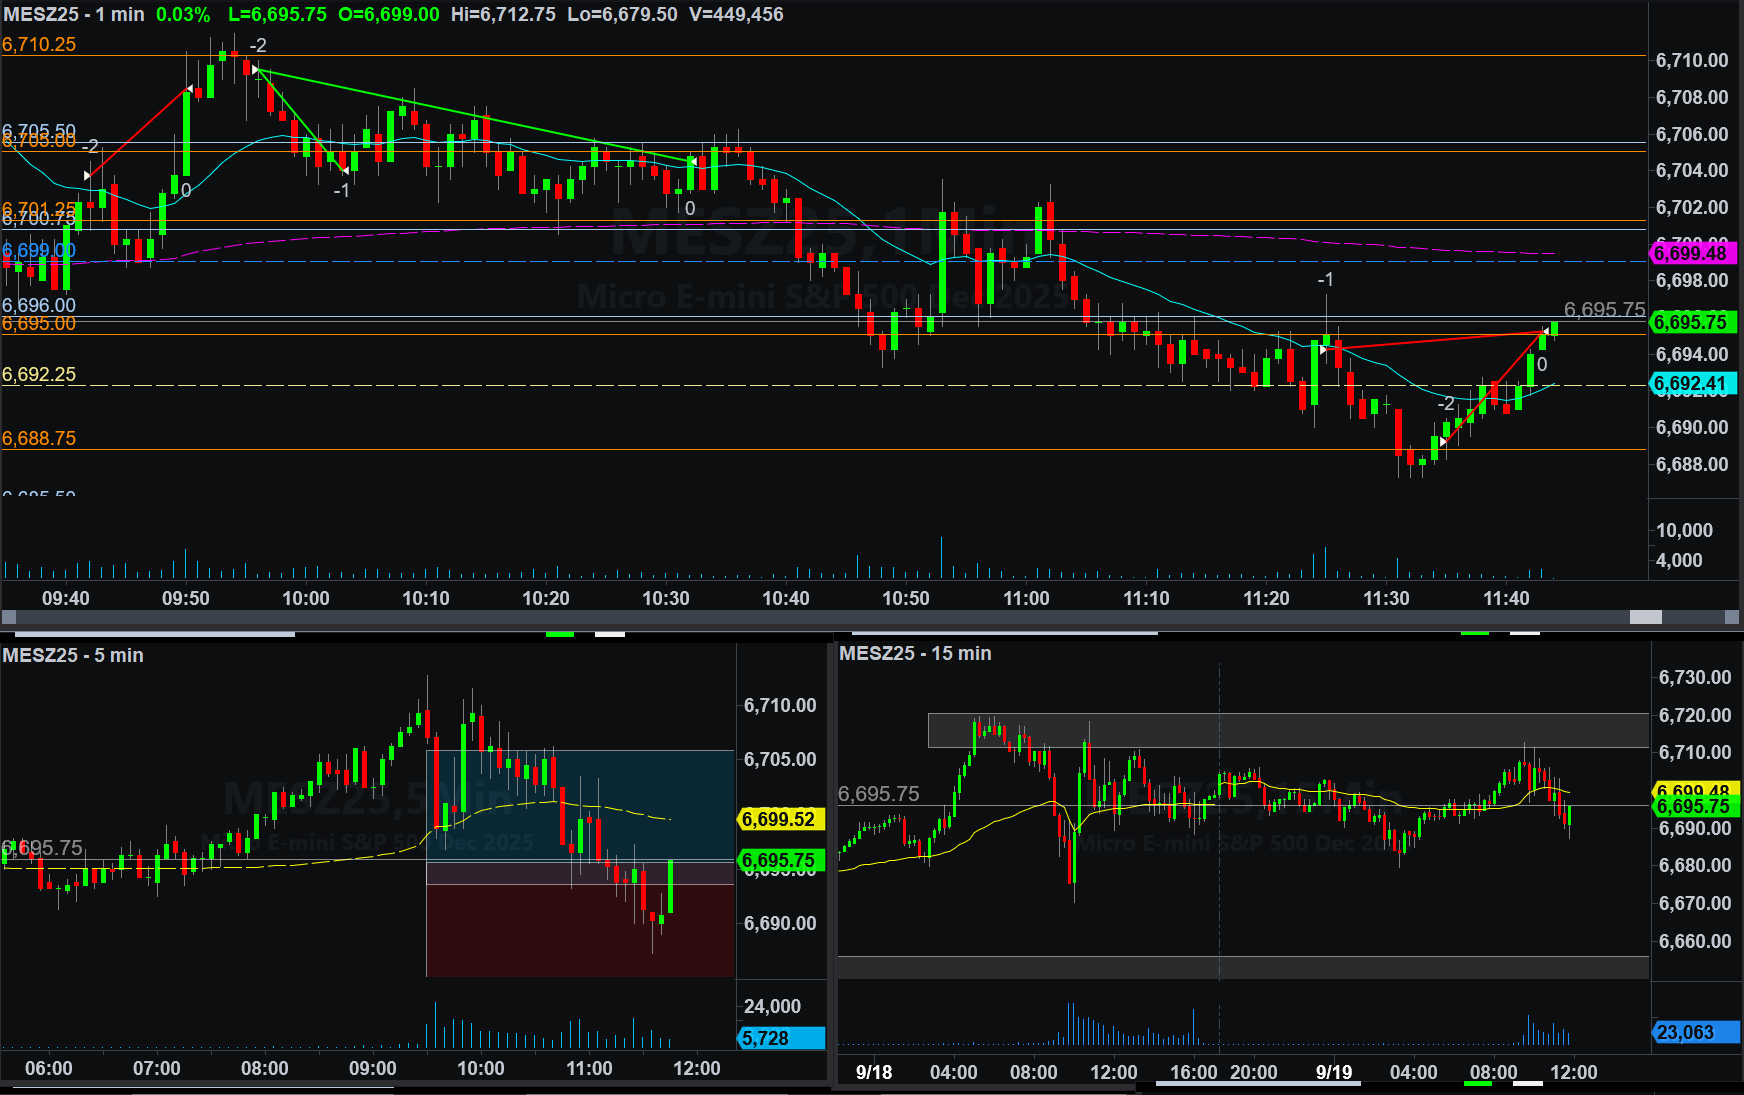Click the horizontal scrollbar thumb under the 1 min chart

click(1645, 617)
